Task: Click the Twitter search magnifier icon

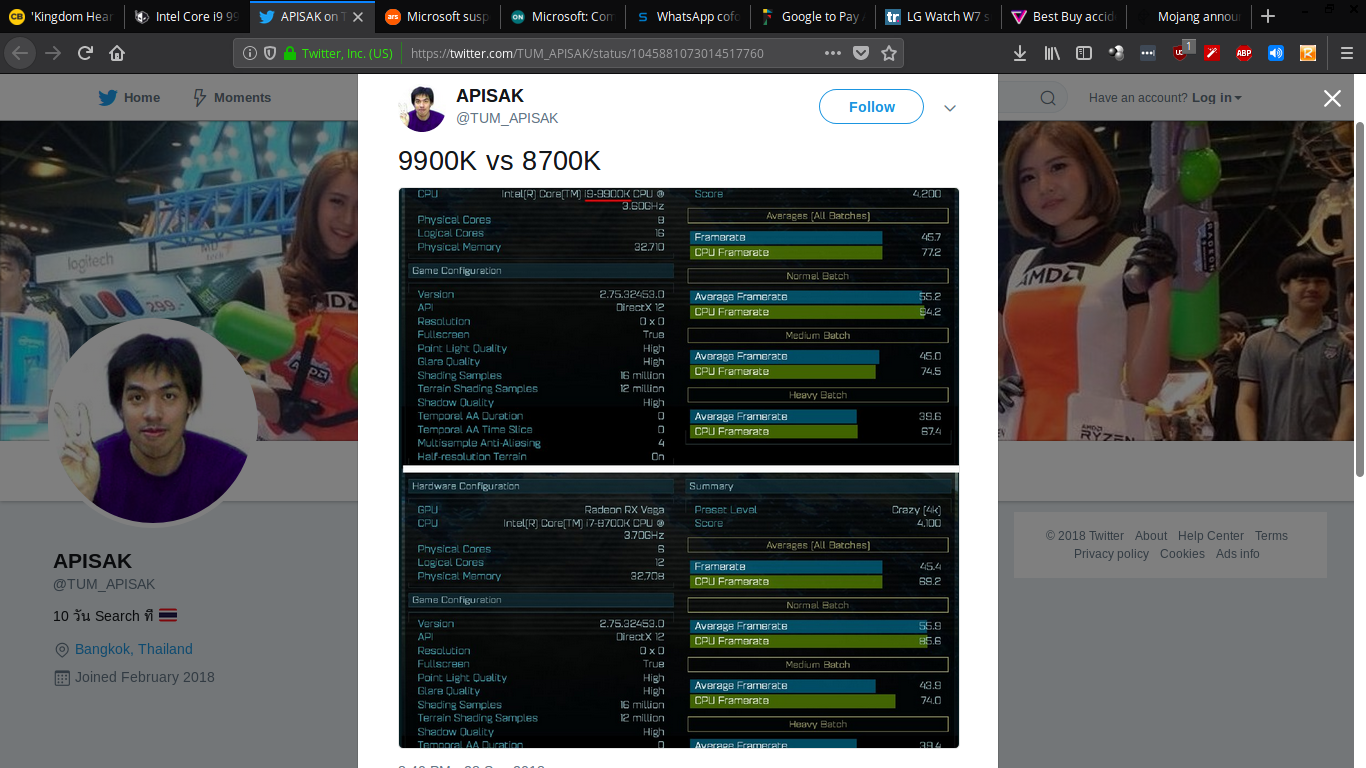Action: pos(1048,98)
